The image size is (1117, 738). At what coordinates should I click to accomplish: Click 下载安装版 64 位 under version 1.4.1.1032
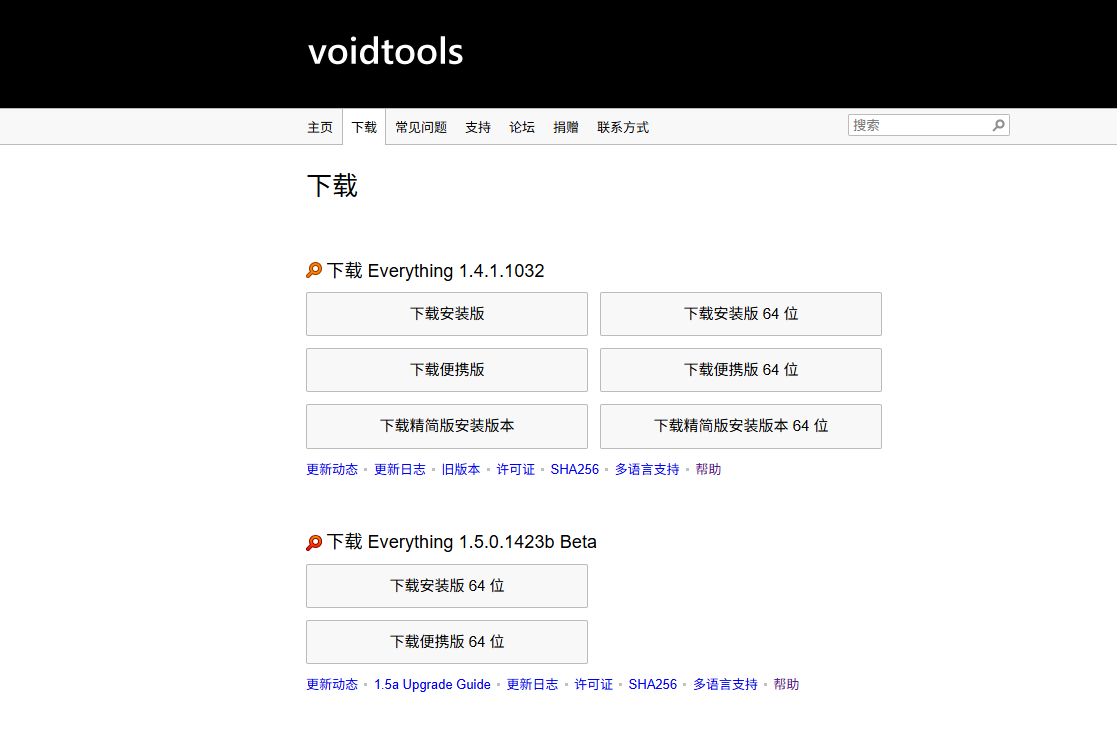coord(741,313)
